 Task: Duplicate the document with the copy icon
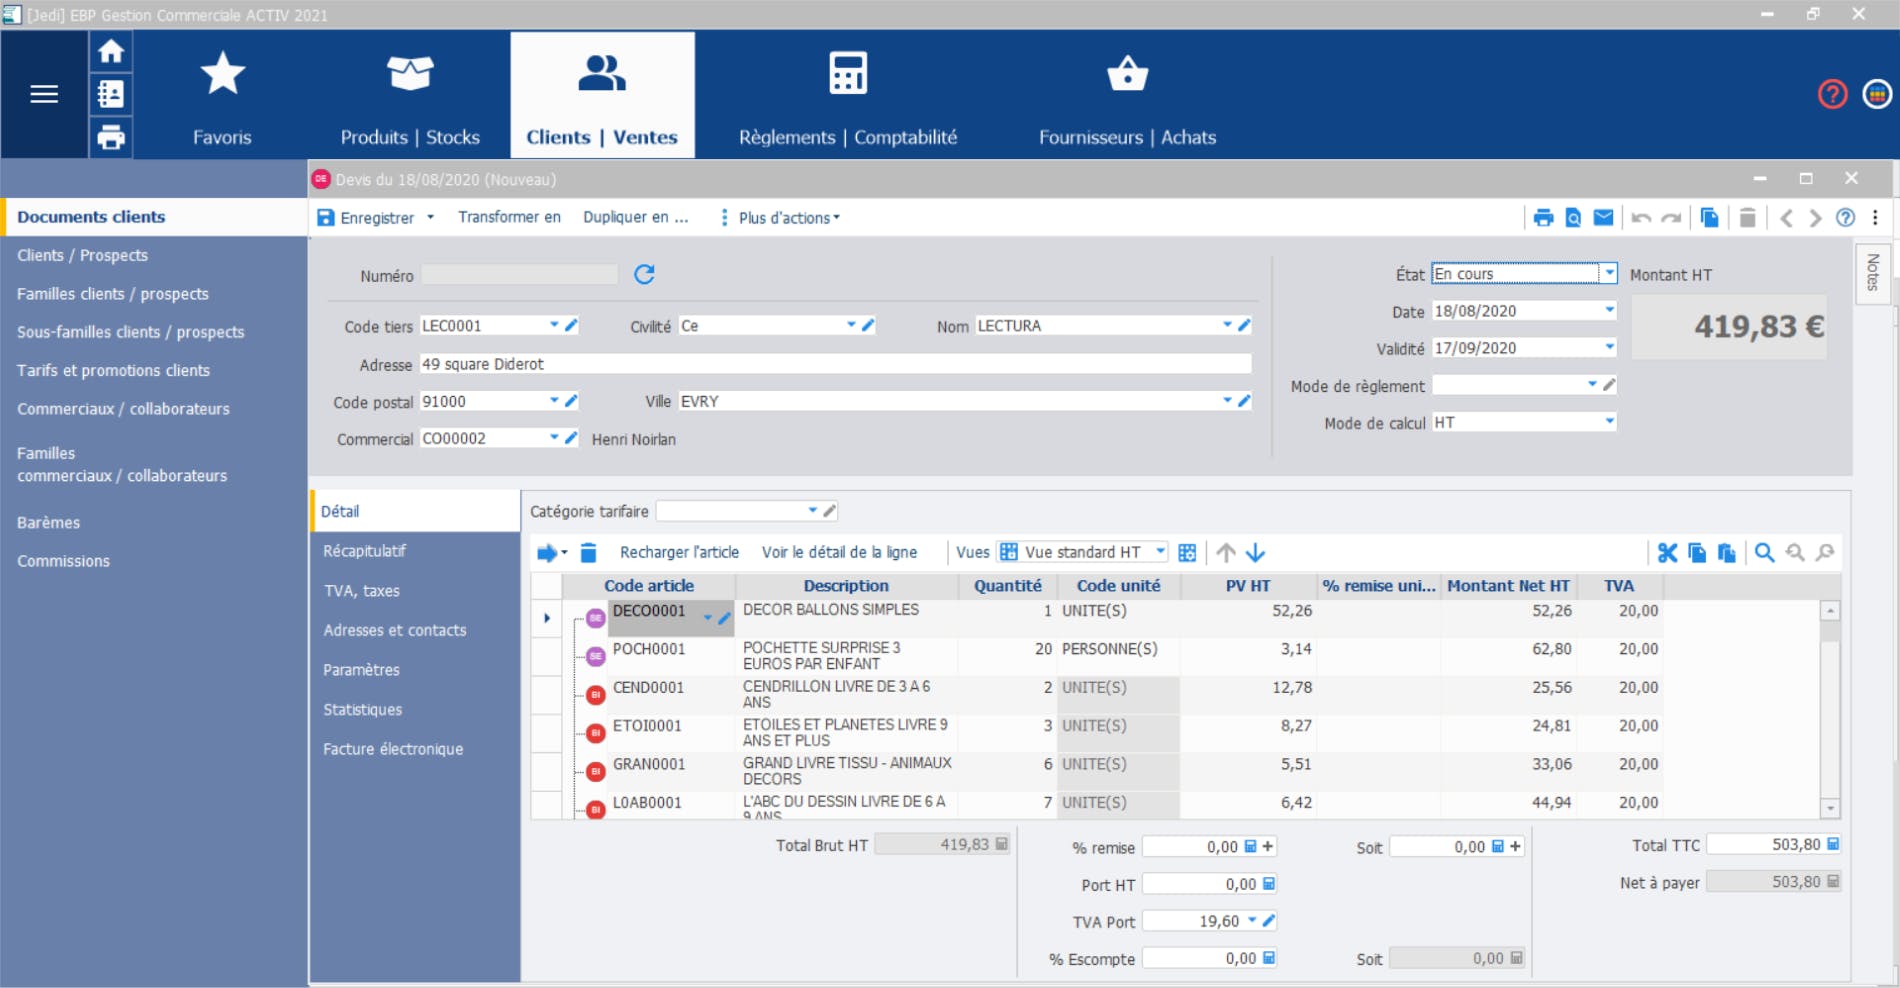[x=1709, y=217]
